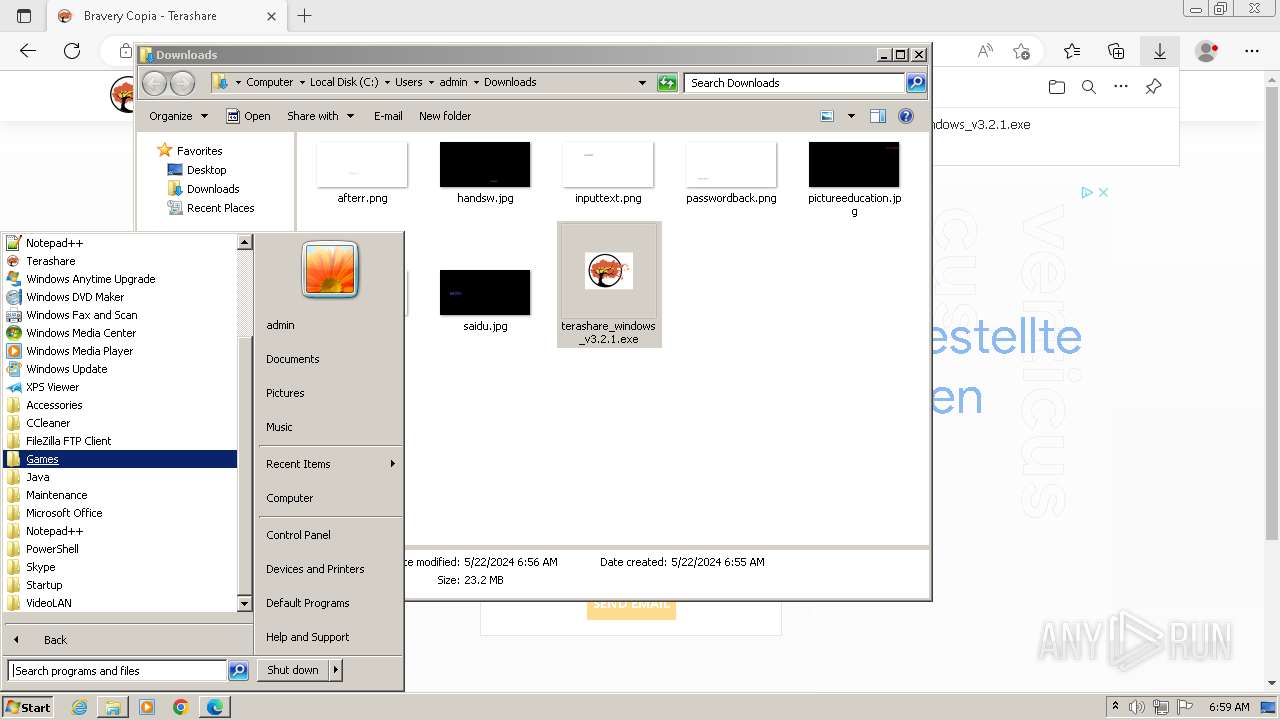
Task: Click the Start button
Action: point(28,707)
